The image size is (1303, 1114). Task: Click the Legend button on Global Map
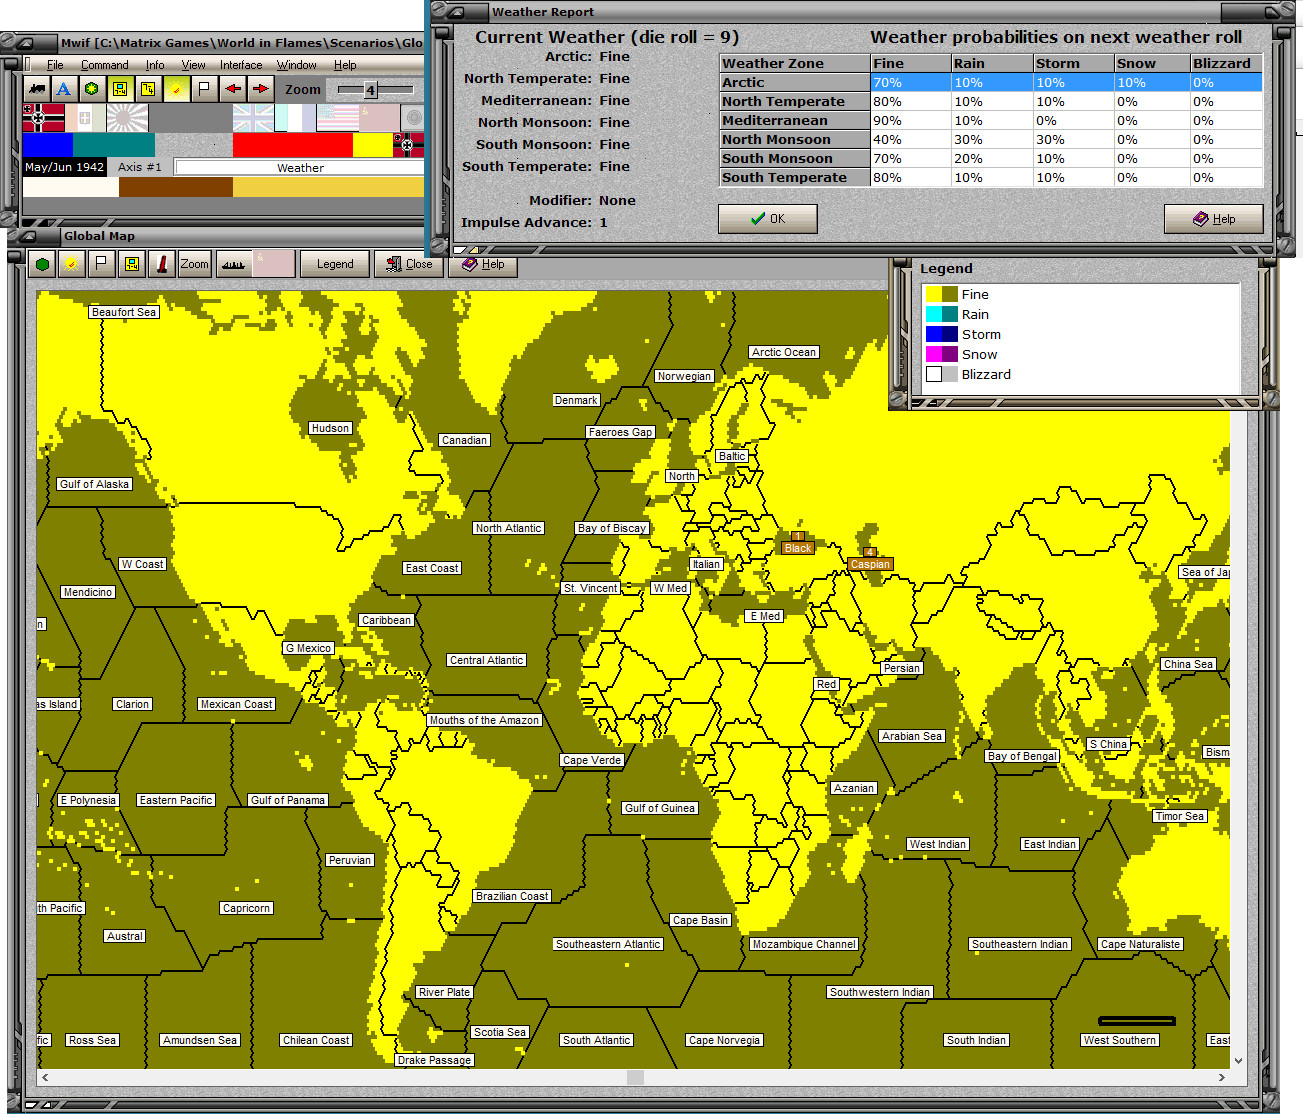335,264
